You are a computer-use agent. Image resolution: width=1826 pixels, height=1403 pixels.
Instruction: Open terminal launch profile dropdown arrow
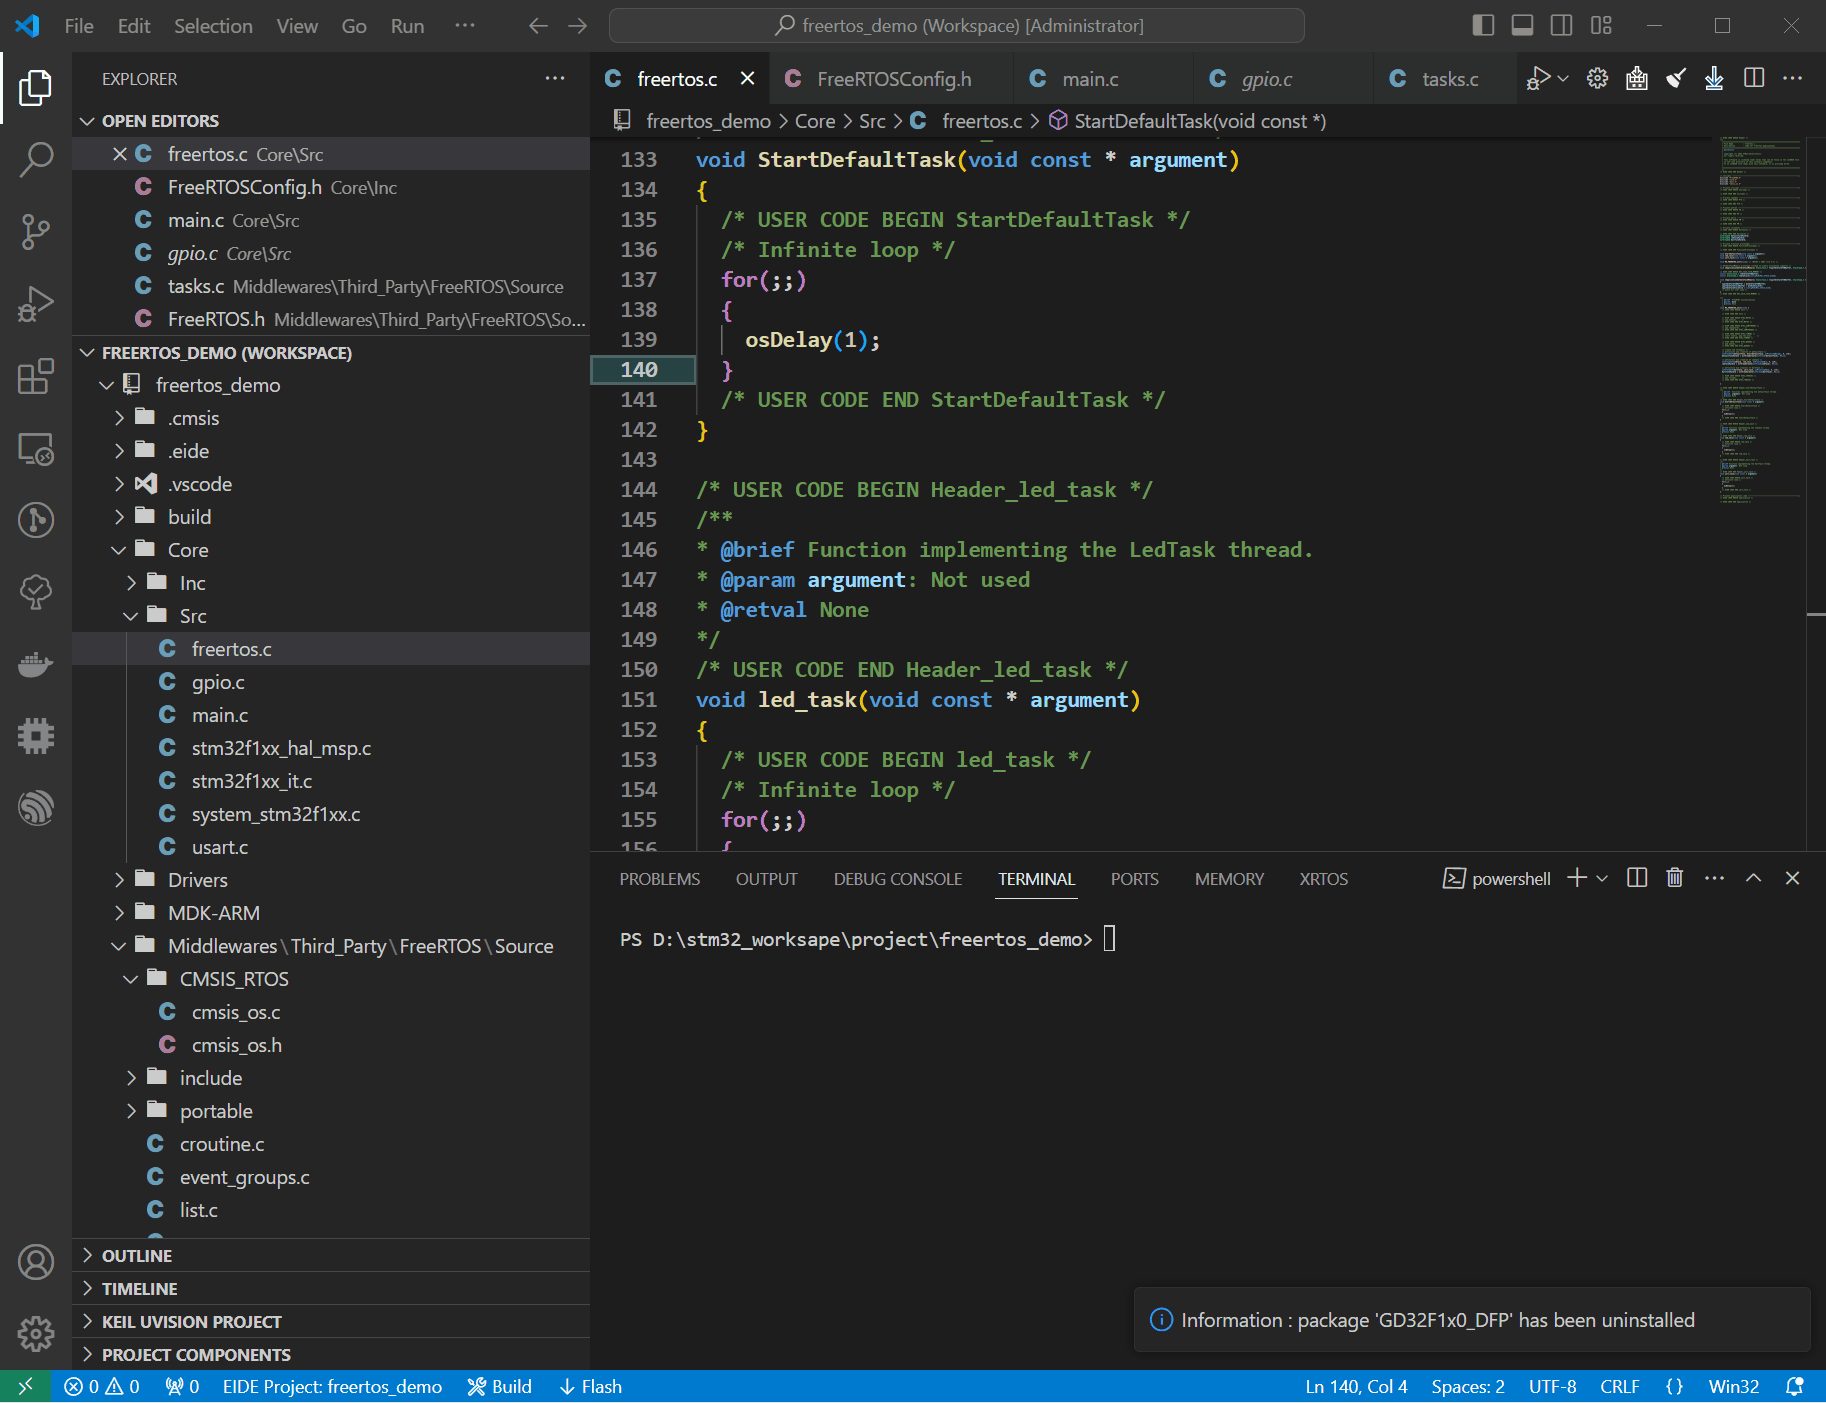pyautogui.click(x=1602, y=878)
